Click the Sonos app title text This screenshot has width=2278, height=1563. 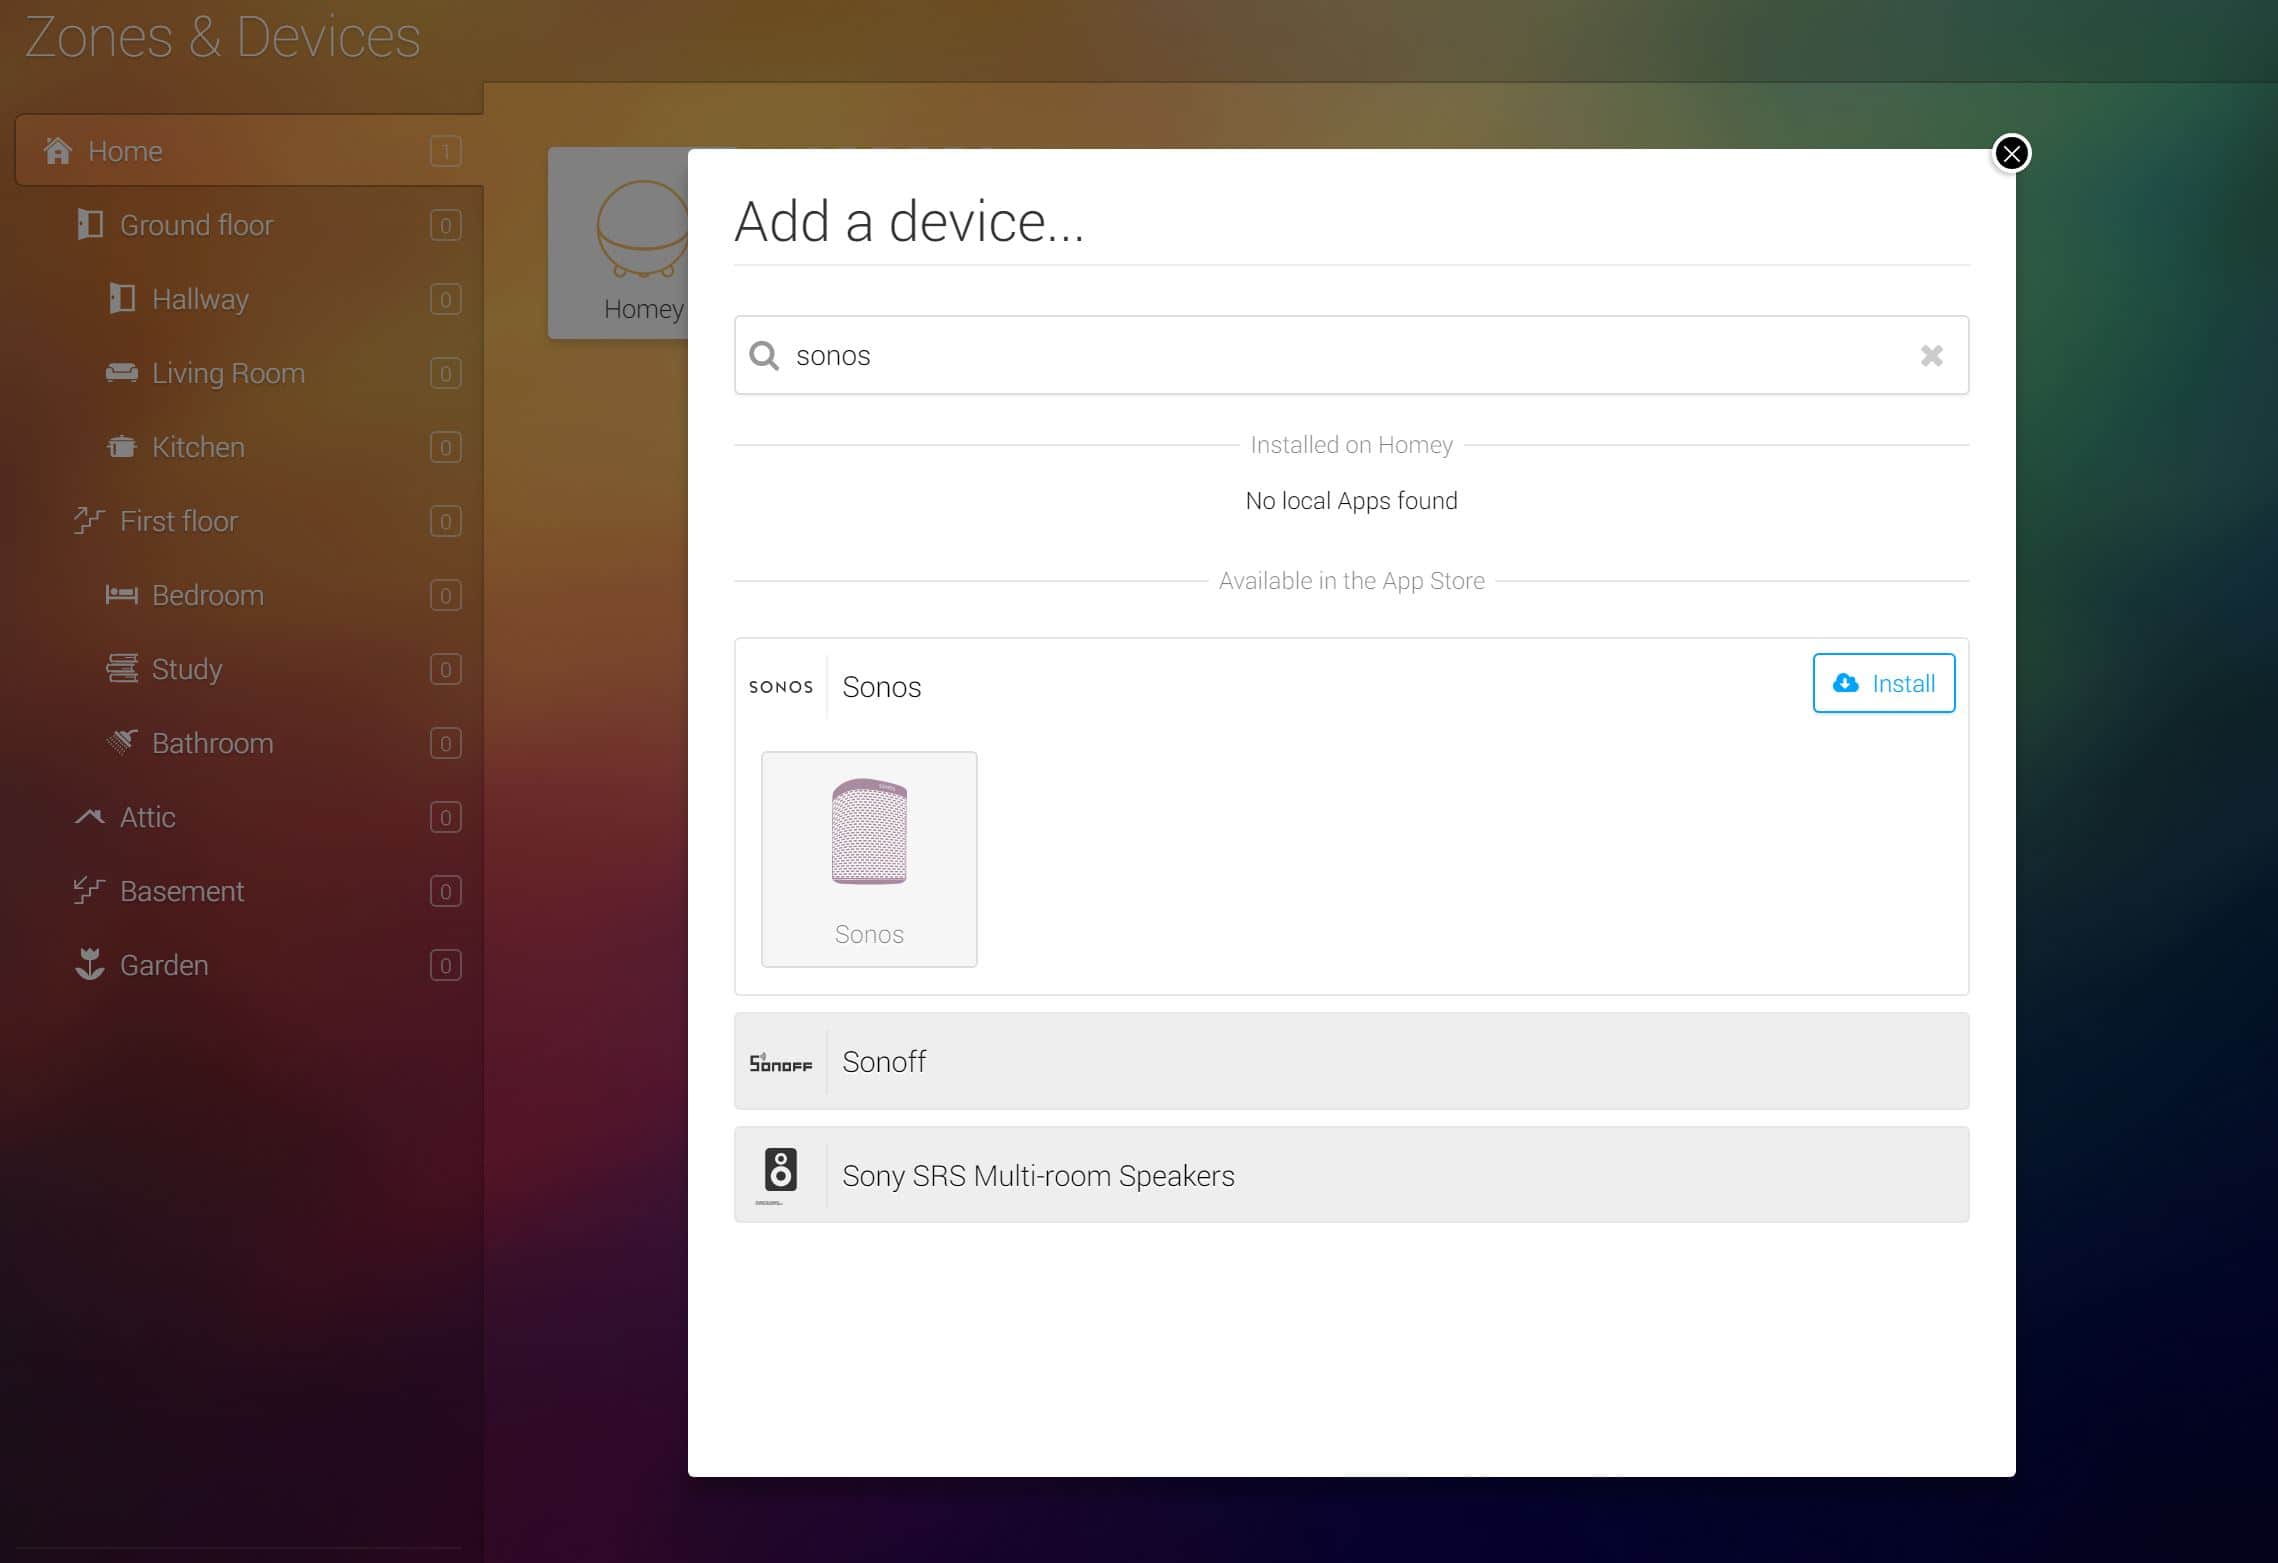click(x=881, y=687)
